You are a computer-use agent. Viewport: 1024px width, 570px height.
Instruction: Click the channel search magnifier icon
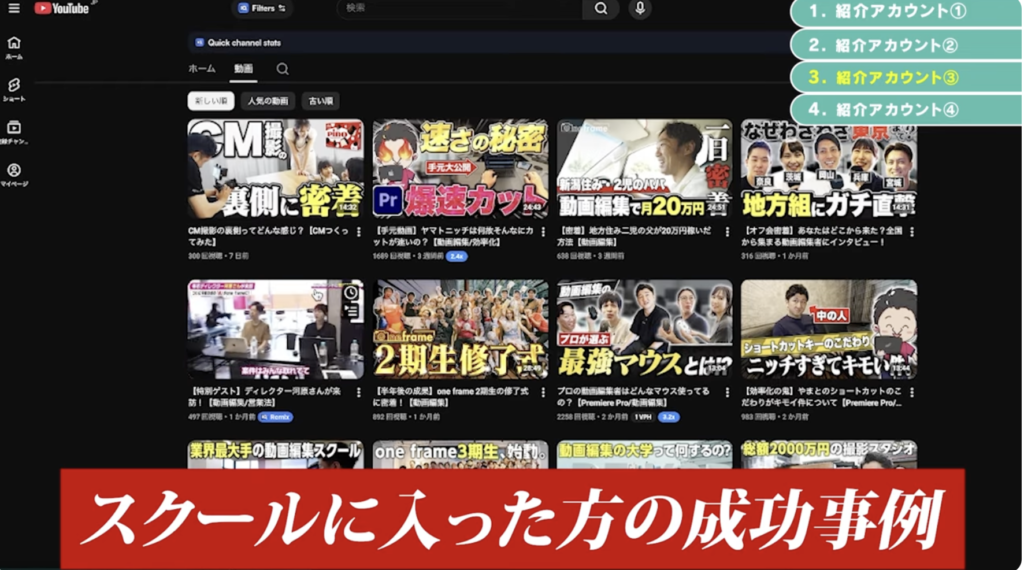pyautogui.click(x=283, y=69)
